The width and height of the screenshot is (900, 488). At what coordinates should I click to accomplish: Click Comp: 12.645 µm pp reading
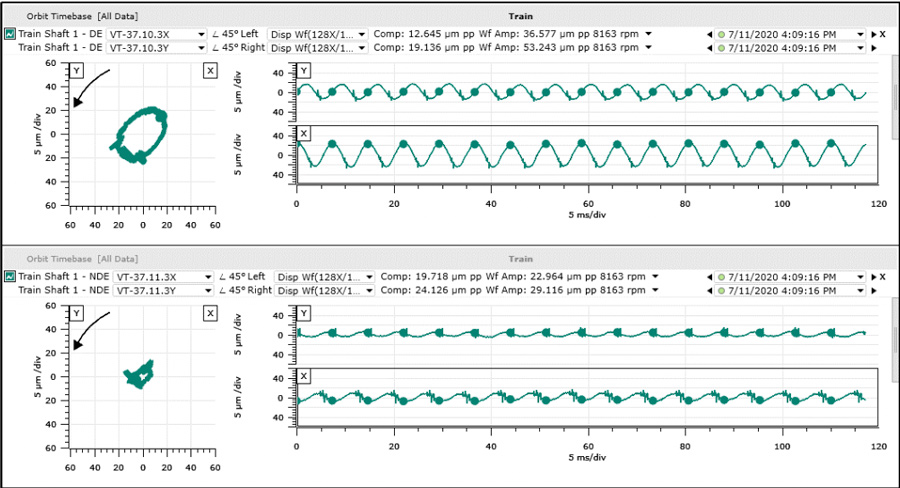coord(424,34)
